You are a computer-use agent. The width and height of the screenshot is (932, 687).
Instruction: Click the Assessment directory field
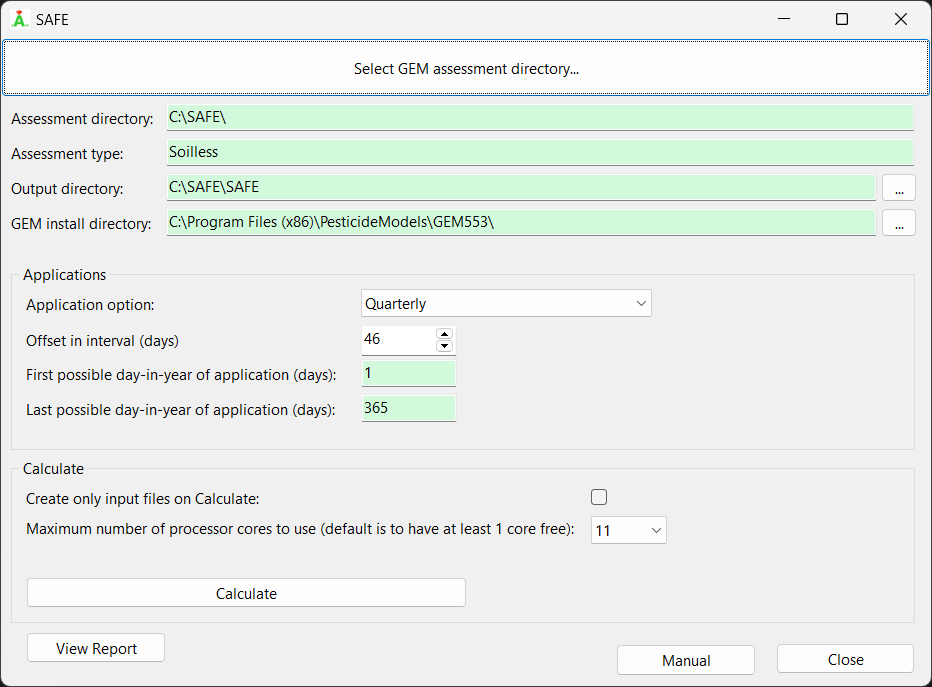[540, 118]
